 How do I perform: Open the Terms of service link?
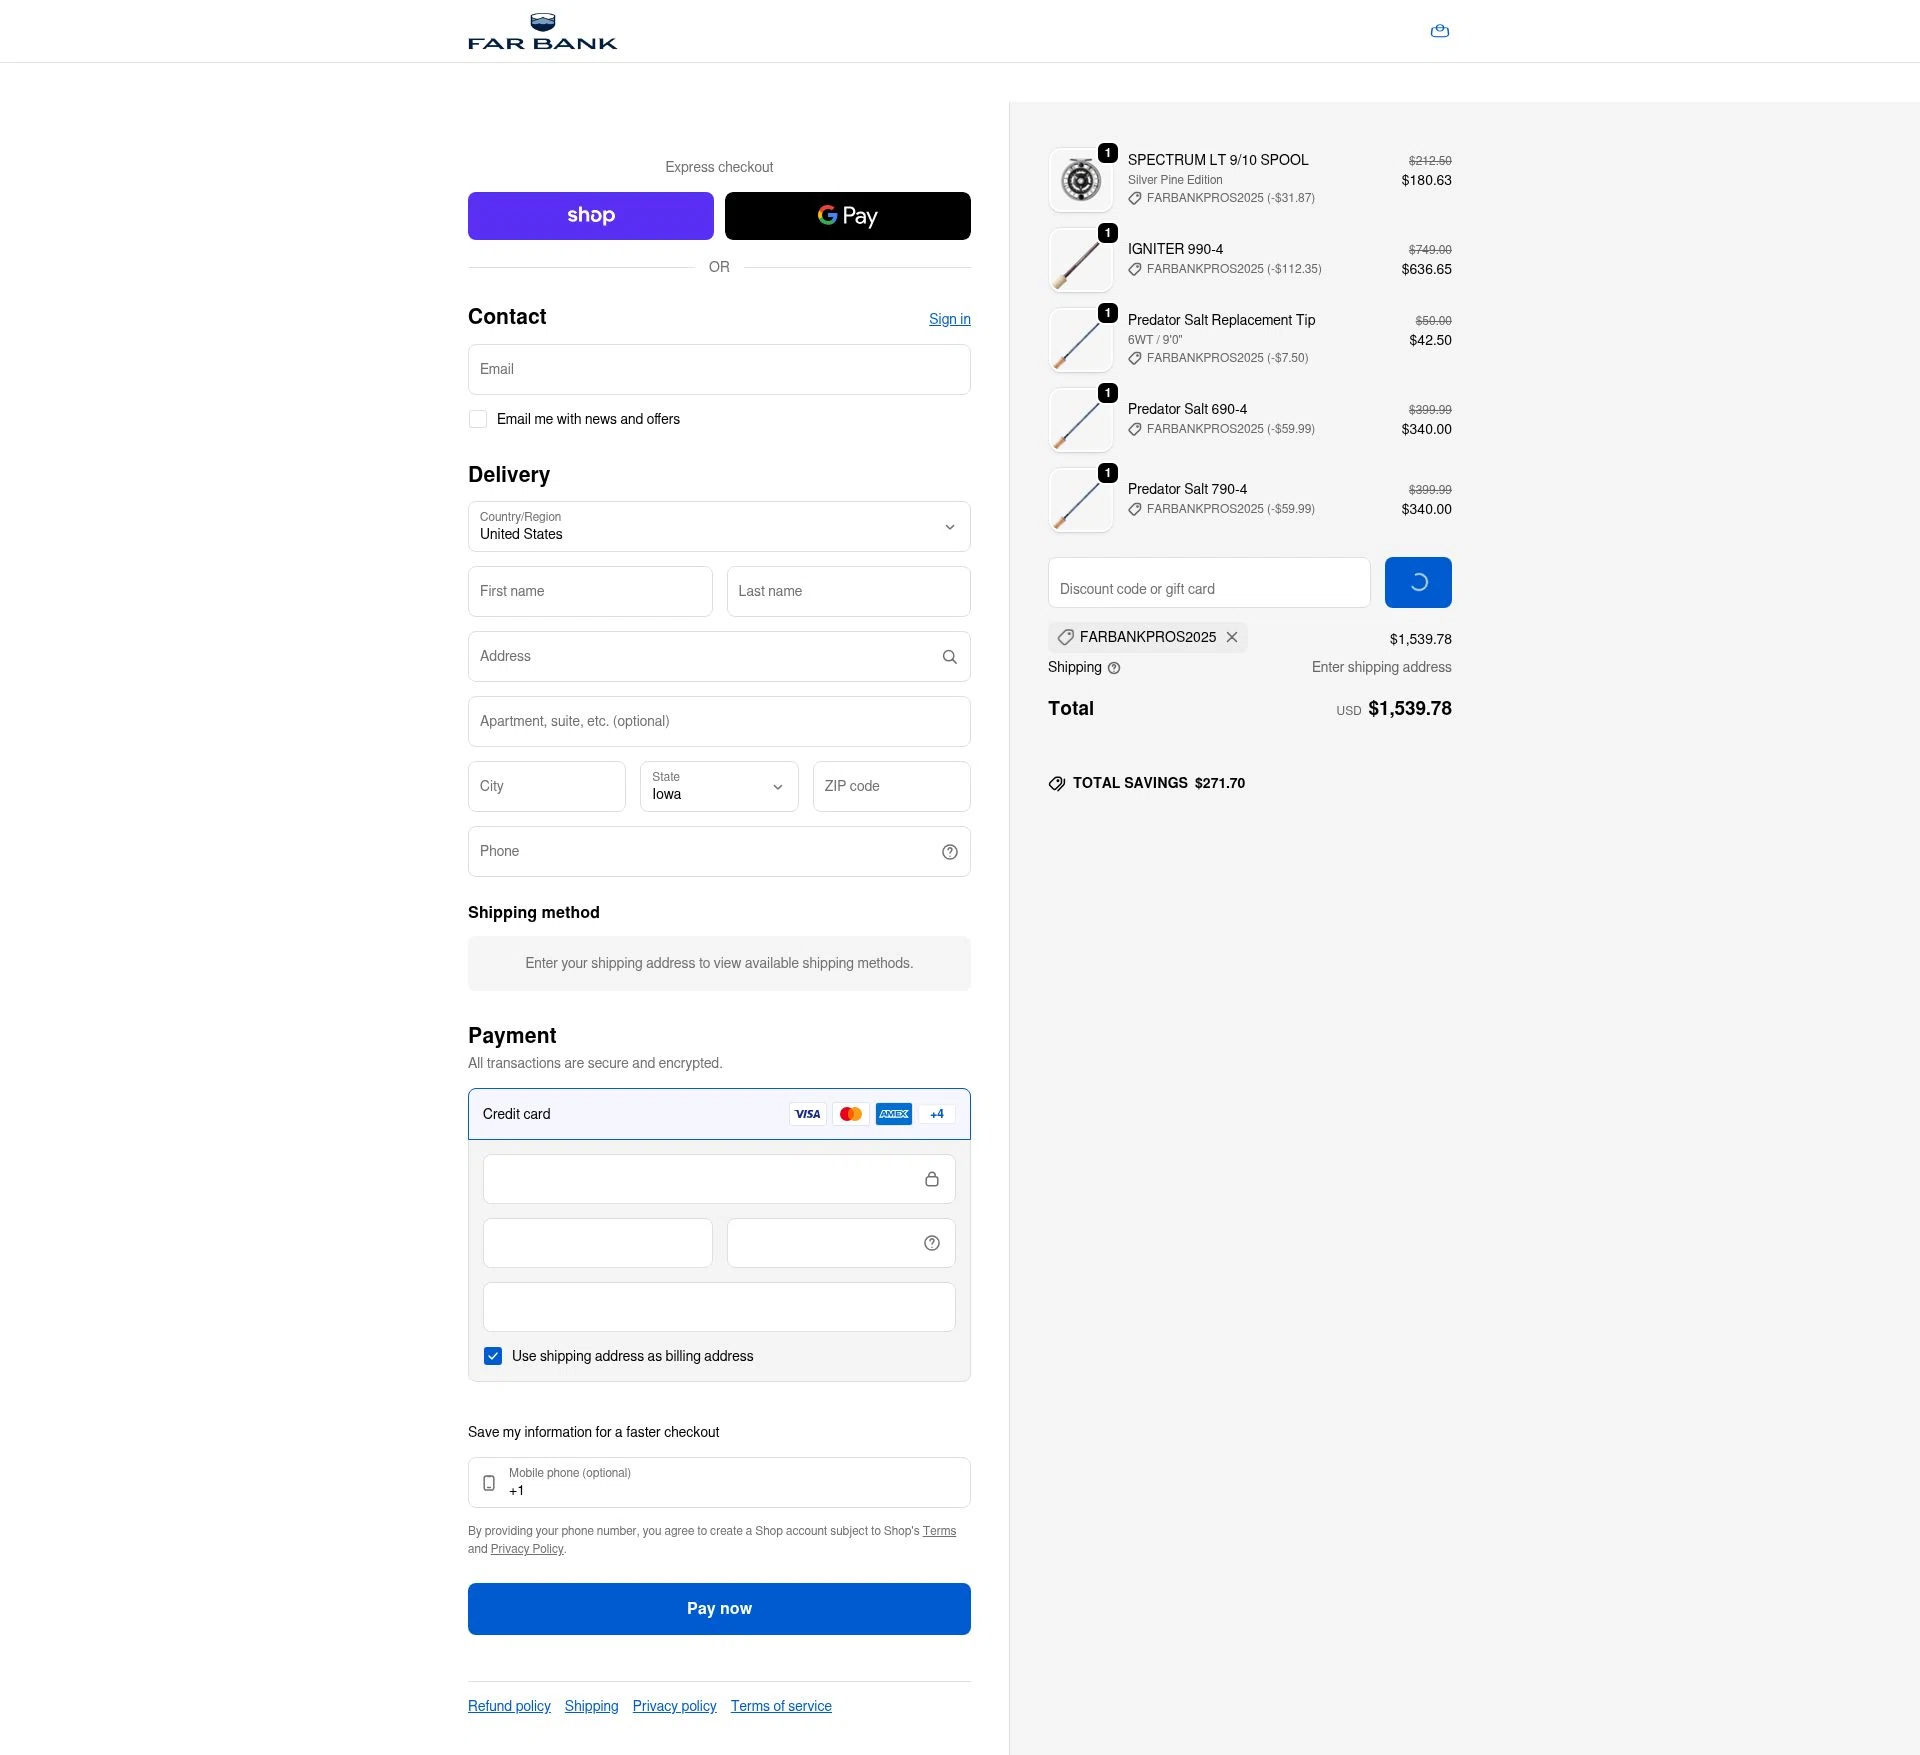point(781,1706)
